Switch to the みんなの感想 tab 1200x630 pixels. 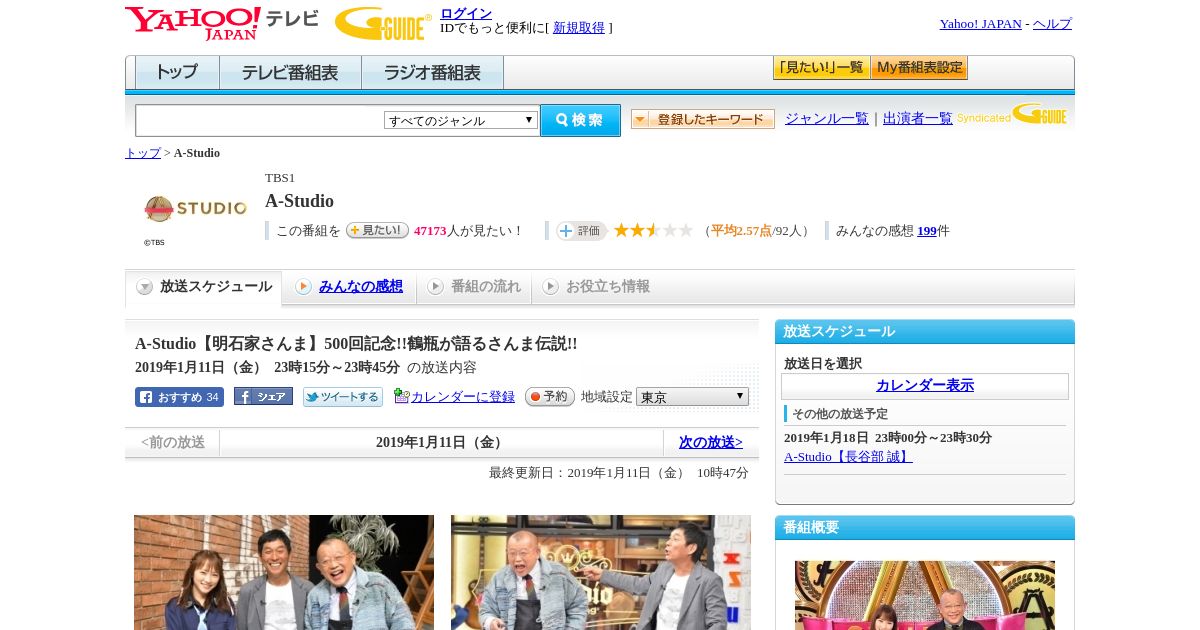tap(350, 287)
